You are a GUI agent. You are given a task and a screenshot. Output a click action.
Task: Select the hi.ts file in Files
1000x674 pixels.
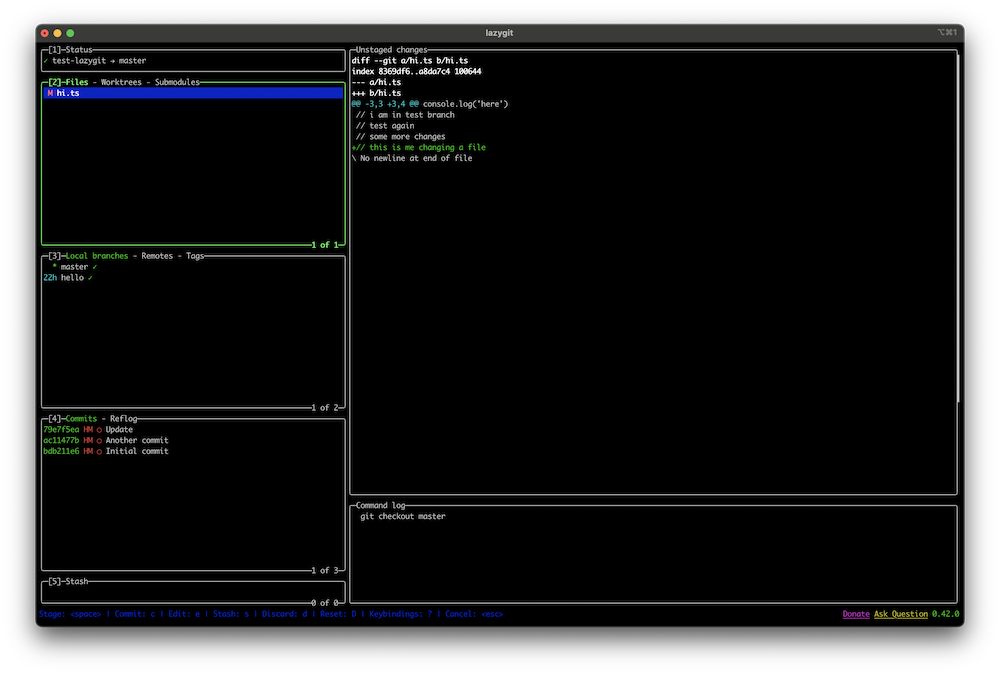pyautogui.click(x=68, y=93)
